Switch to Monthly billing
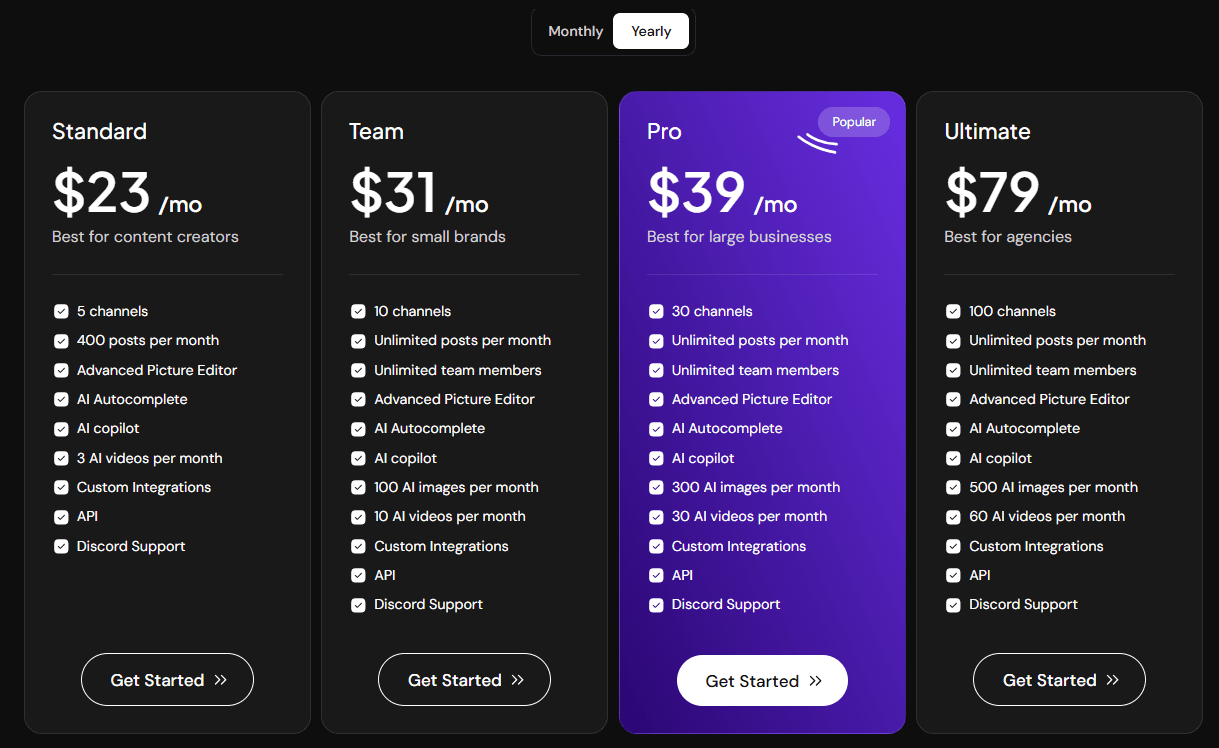 tap(575, 31)
